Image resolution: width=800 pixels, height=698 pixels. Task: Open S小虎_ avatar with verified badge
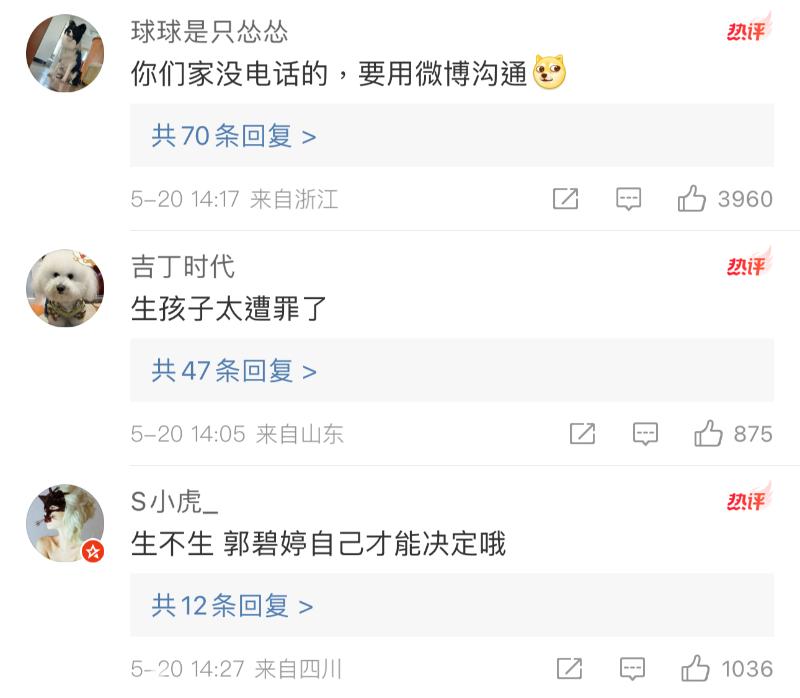(x=65, y=522)
